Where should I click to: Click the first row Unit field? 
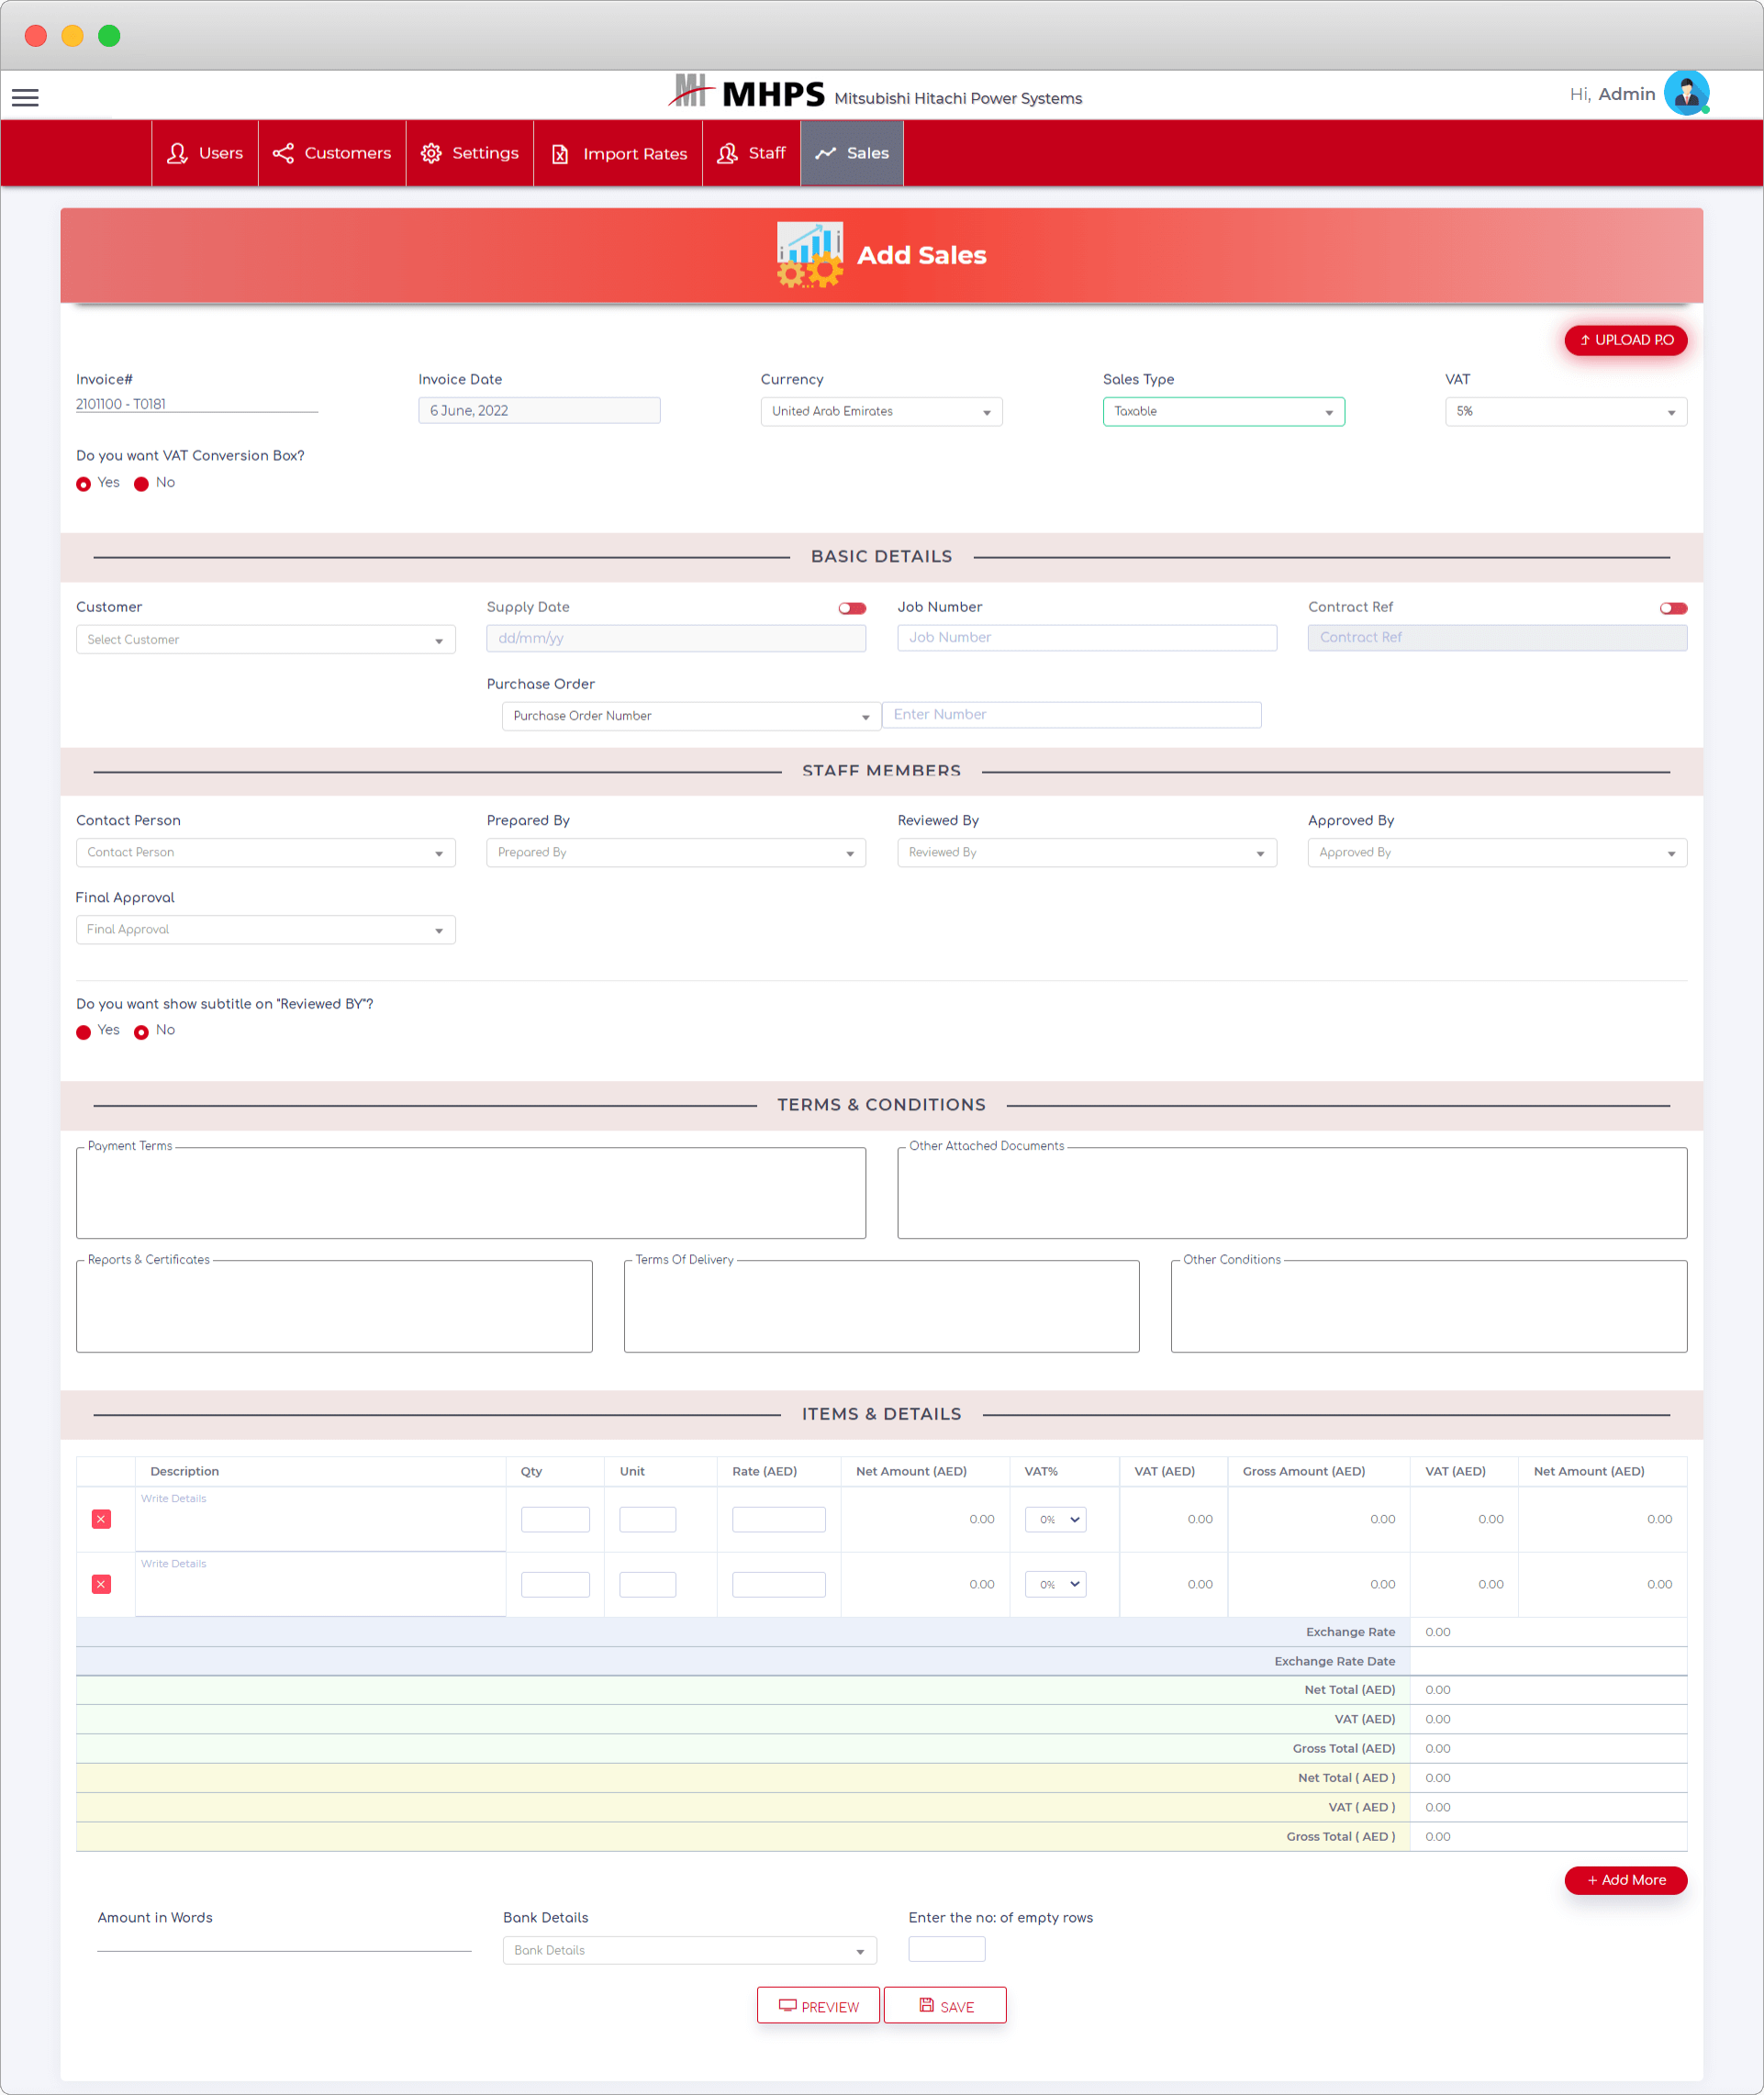click(647, 1520)
